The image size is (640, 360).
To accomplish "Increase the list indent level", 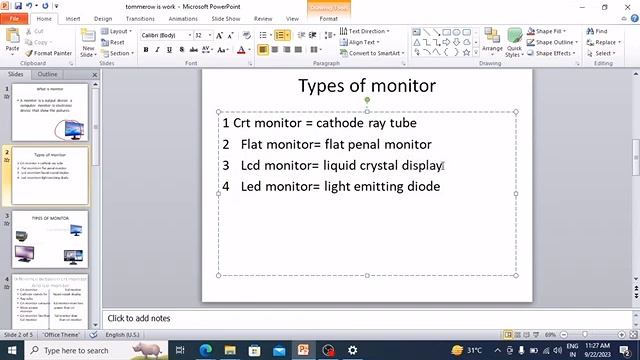I will 313,36.
